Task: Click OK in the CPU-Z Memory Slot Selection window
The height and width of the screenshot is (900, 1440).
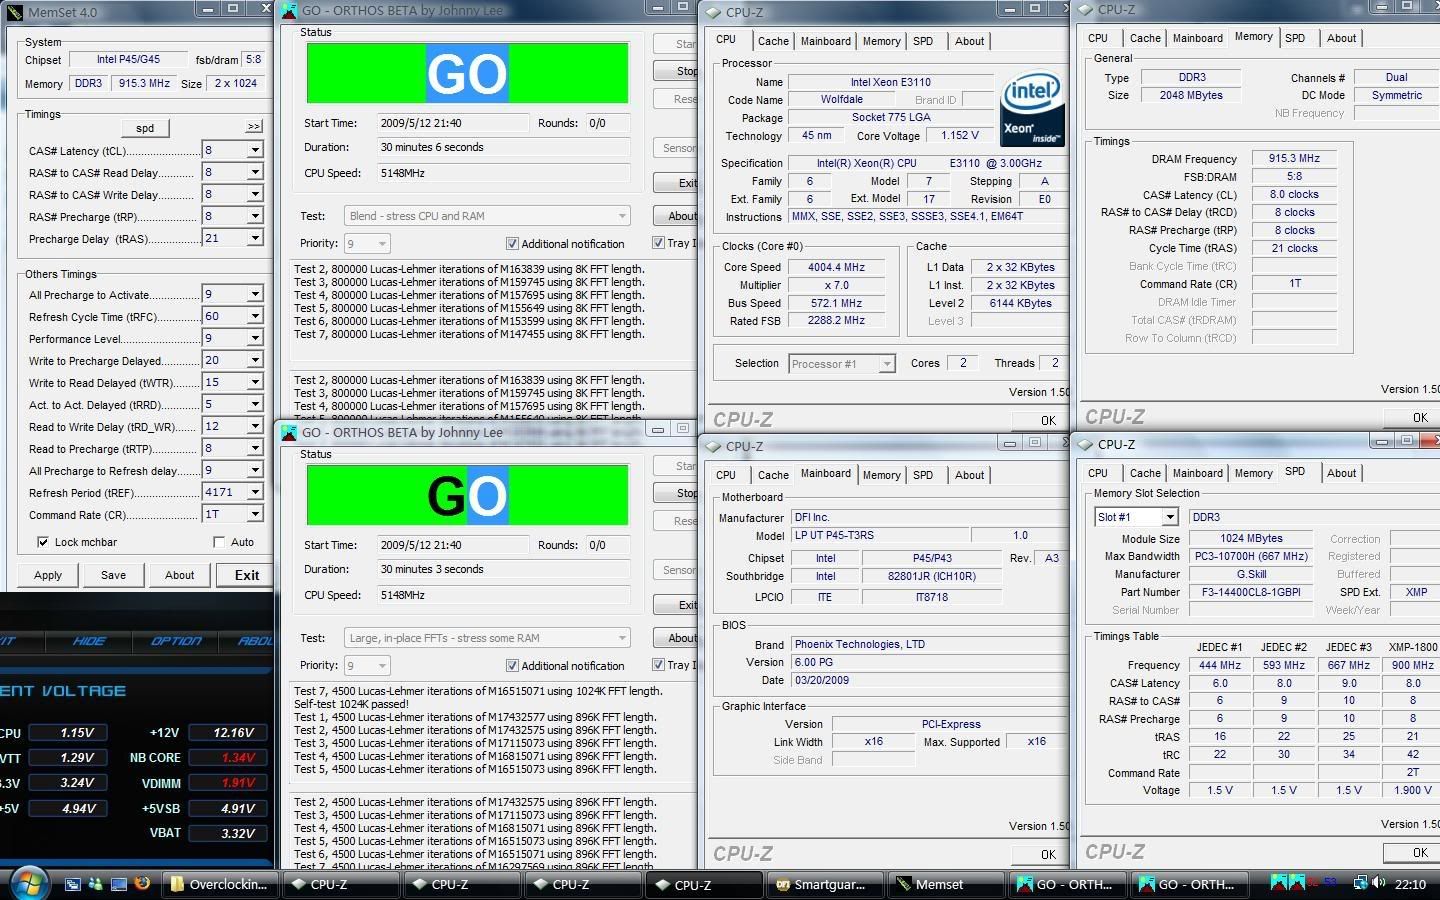Action: tap(1412, 852)
